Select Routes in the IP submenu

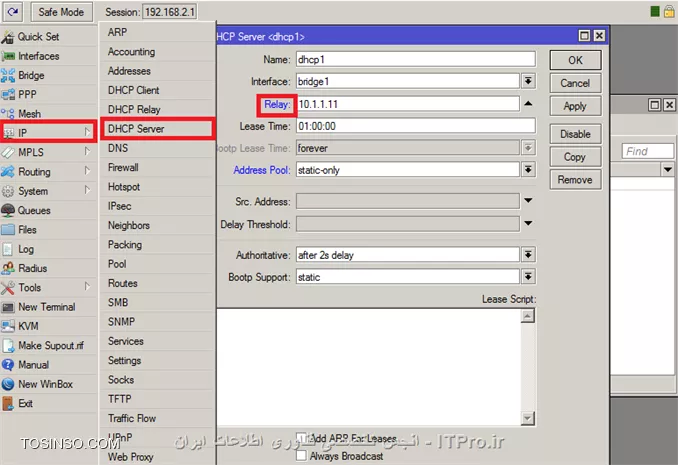click(x=158, y=283)
